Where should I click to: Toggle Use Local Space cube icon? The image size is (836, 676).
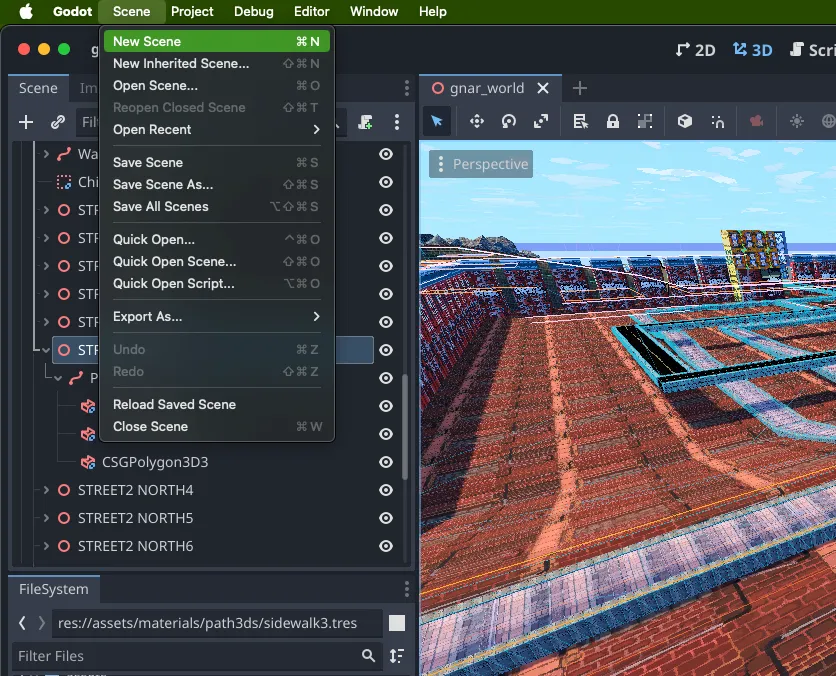click(x=685, y=122)
